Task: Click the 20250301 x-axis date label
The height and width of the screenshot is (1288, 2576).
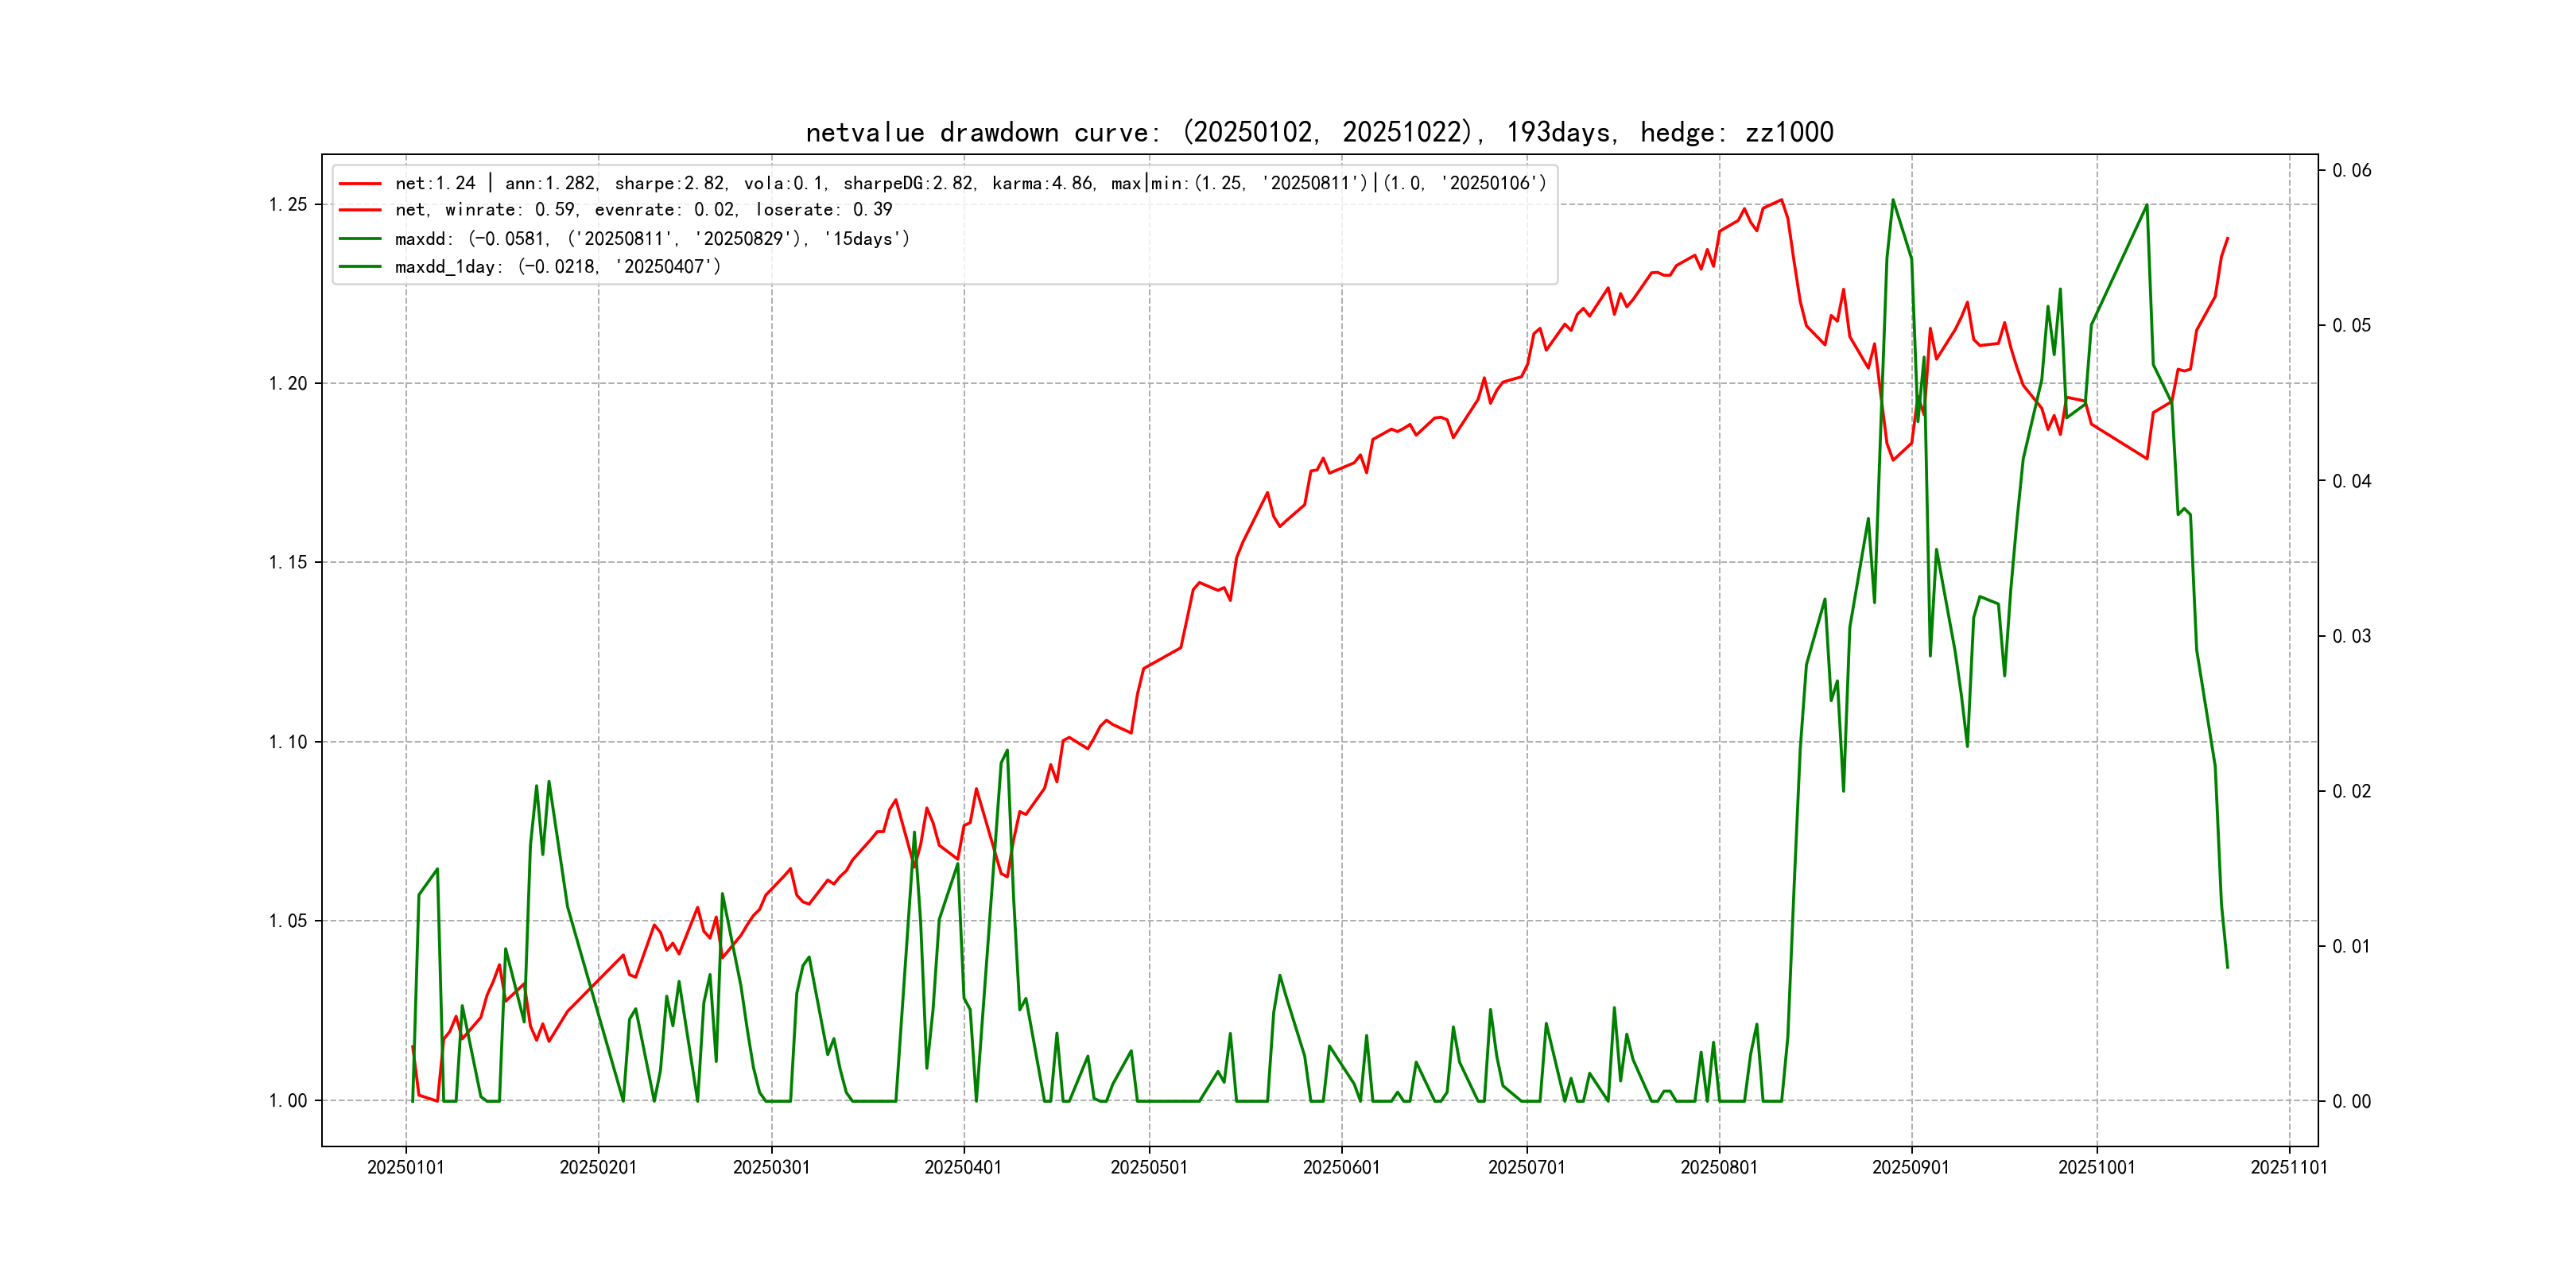Action: pyautogui.click(x=771, y=1167)
